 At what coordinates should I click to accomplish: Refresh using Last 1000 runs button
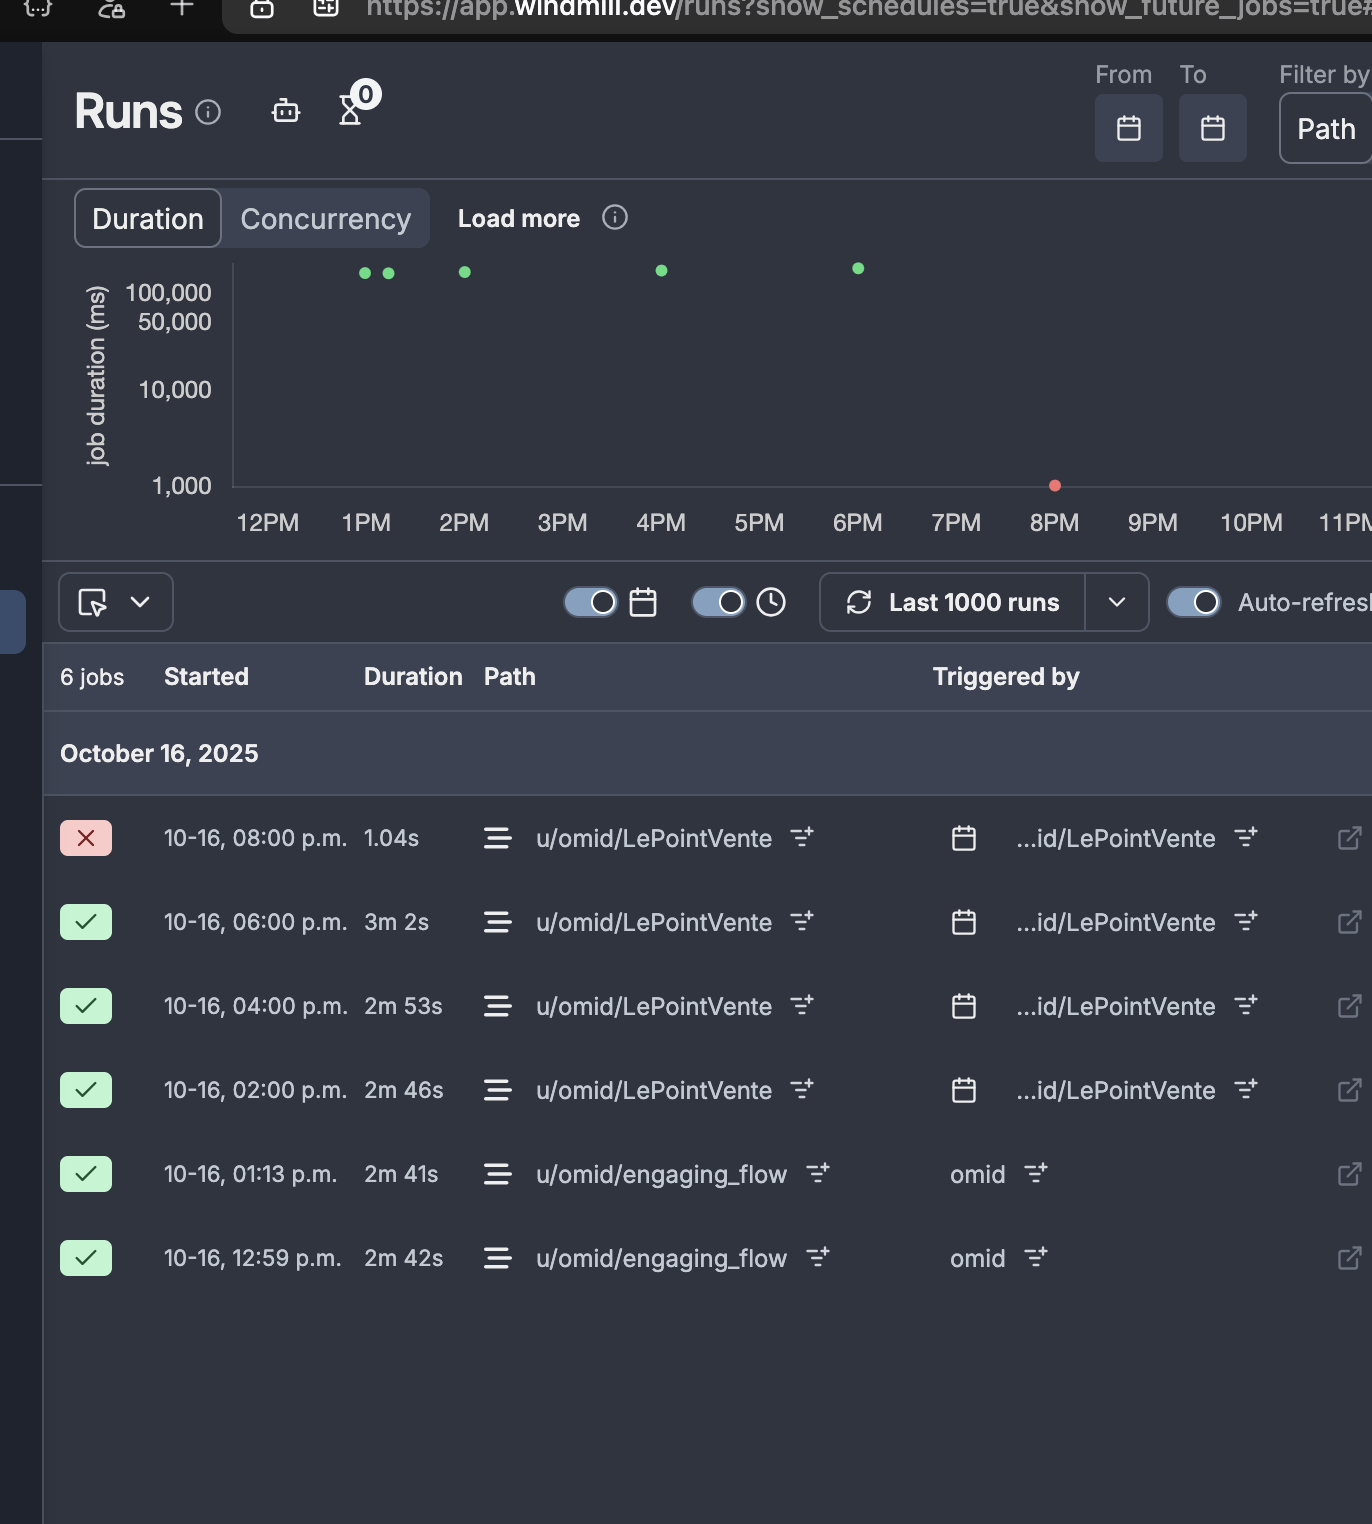tap(953, 602)
